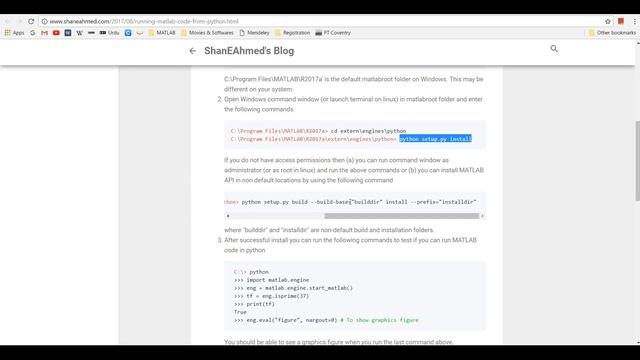Viewport: 640px width, 360px height.
Task: Click the import matlab.engine code line
Action: (271, 280)
